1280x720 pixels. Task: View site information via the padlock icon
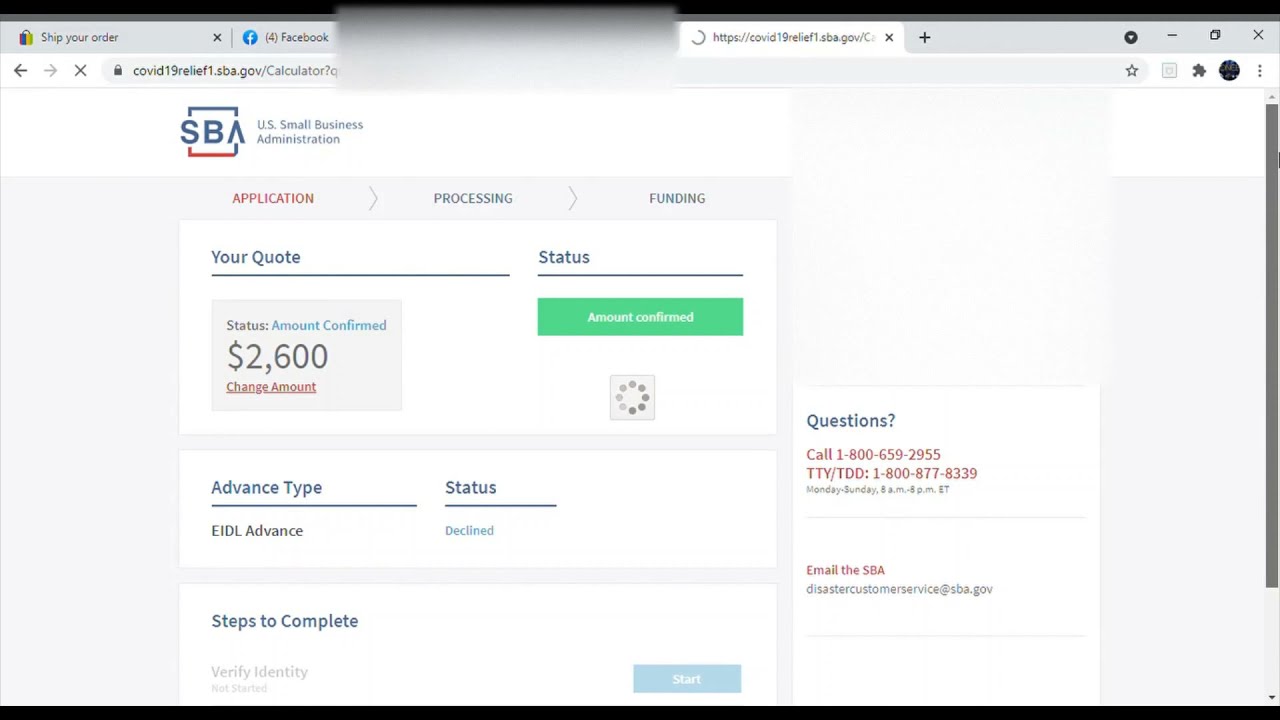pyautogui.click(x=118, y=70)
